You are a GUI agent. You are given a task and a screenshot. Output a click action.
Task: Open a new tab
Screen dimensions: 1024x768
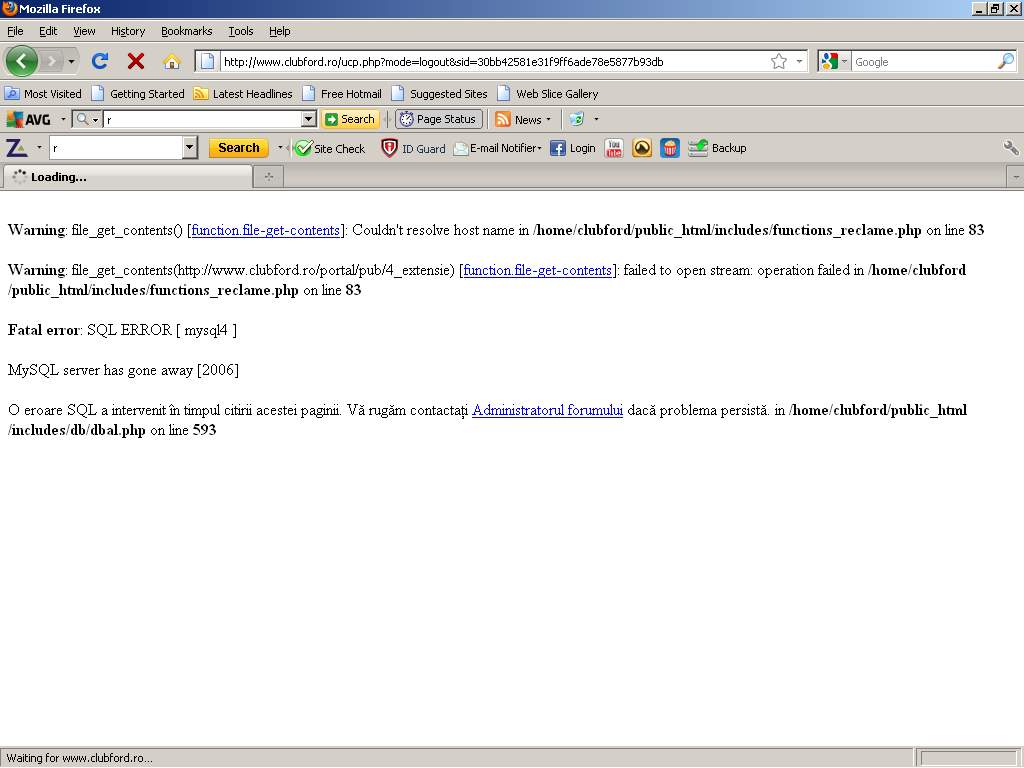coord(268,177)
